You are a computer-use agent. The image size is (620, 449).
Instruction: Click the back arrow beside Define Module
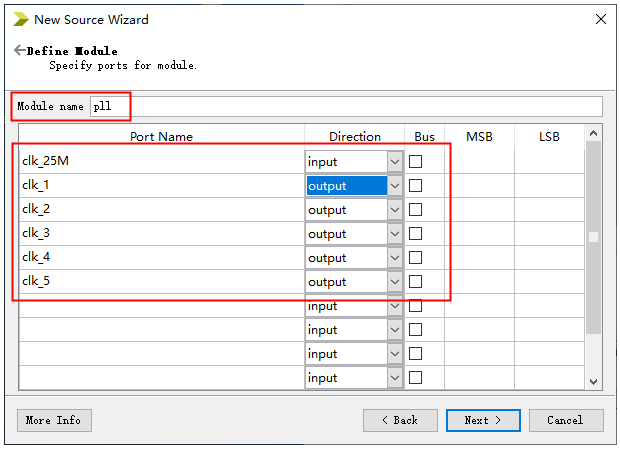coord(19,51)
